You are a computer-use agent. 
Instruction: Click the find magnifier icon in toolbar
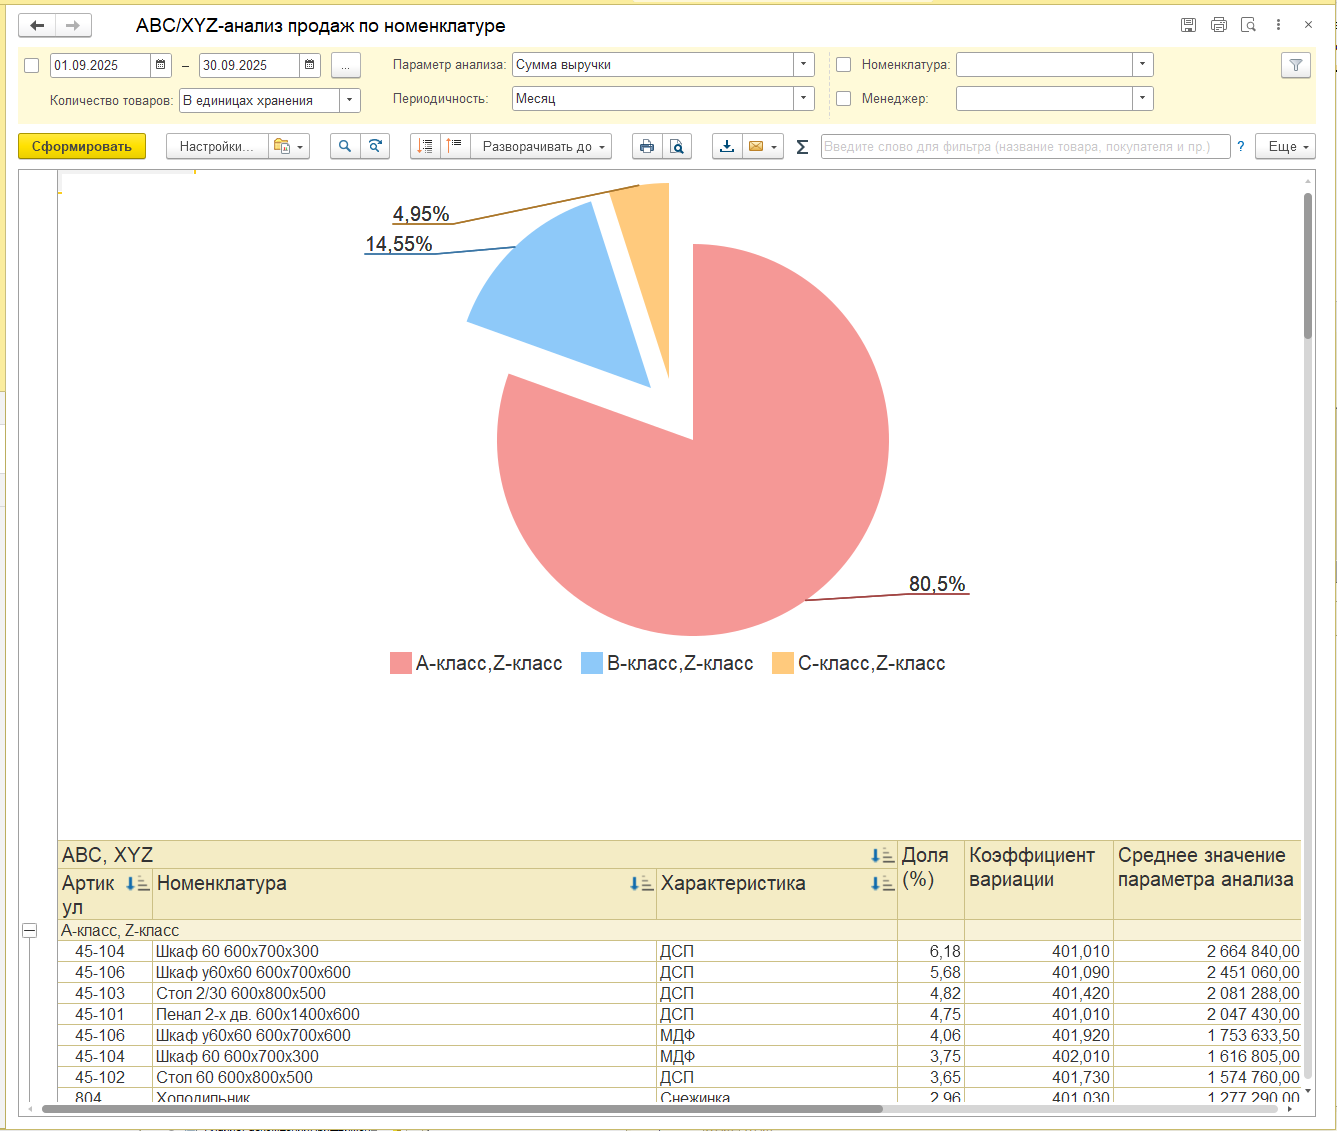(345, 146)
